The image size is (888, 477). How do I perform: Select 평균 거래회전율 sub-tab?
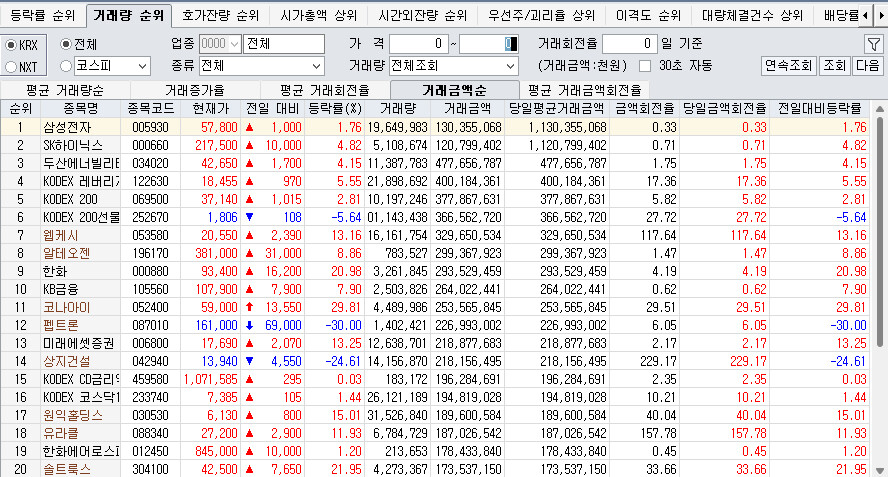325,90
